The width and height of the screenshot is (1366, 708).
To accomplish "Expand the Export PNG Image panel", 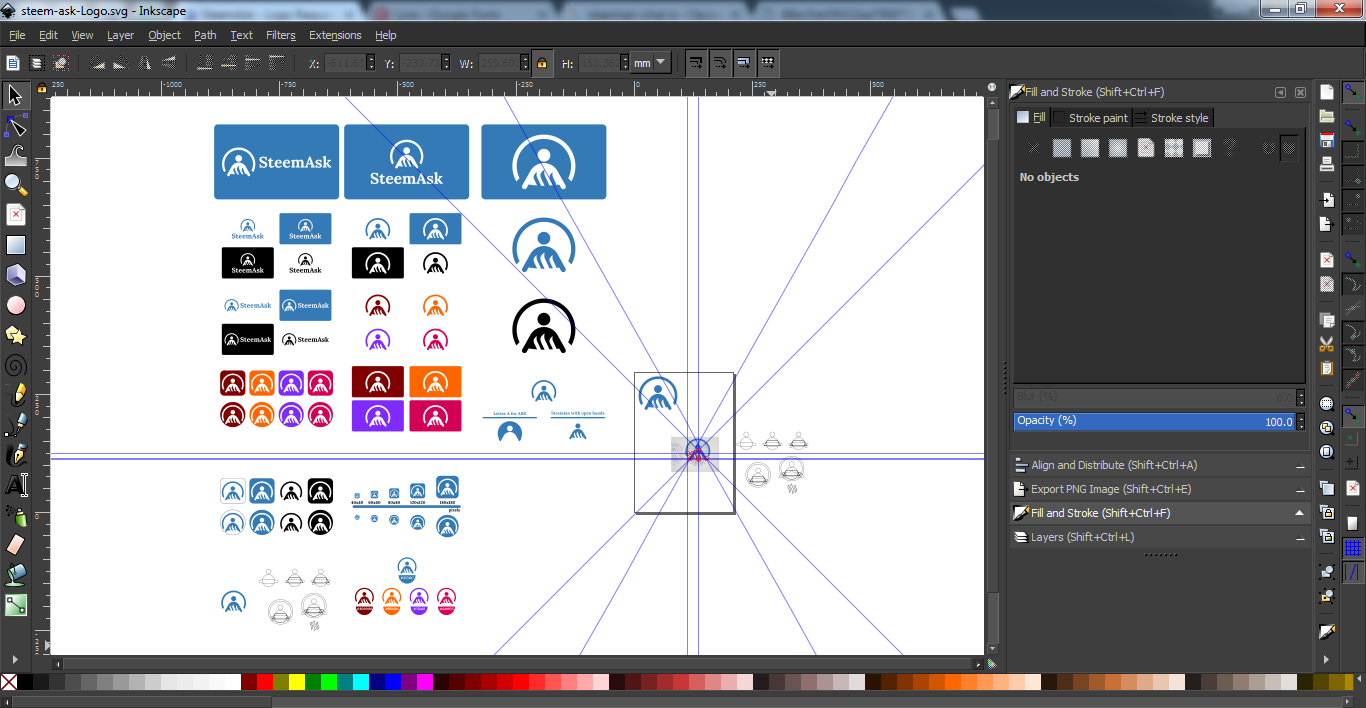I will click(1159, 489).
